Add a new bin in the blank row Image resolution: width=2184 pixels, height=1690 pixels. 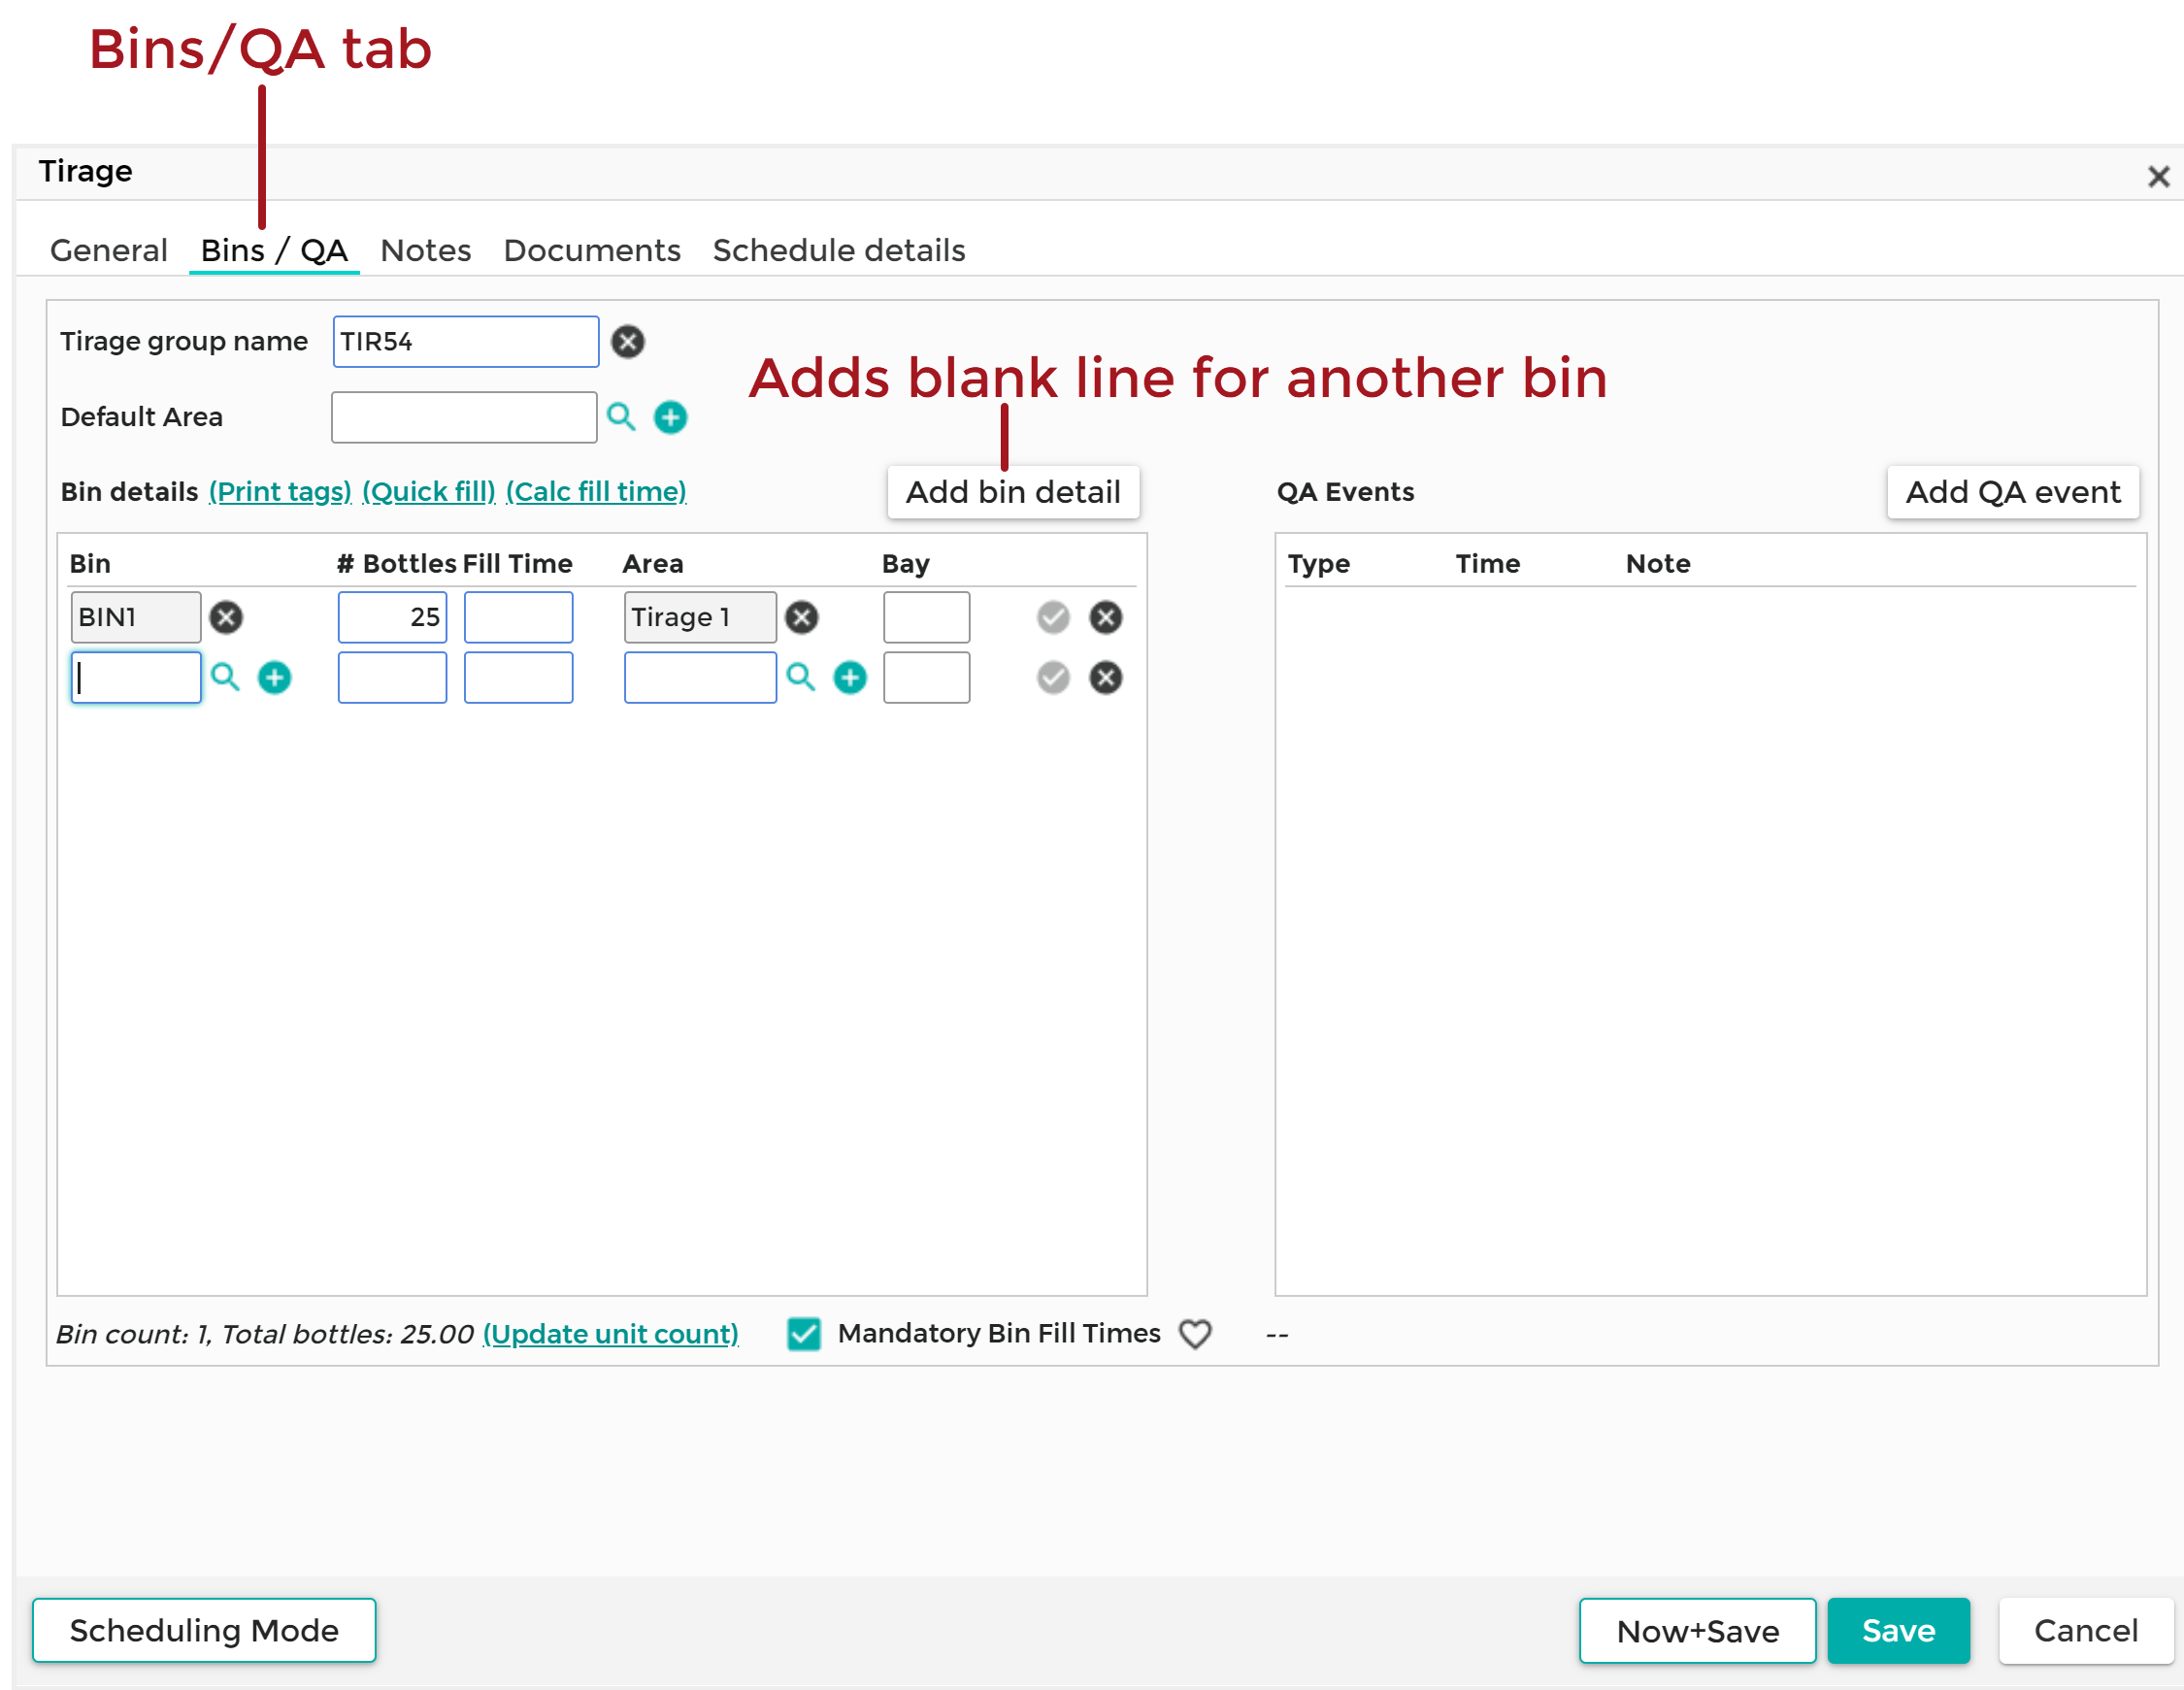(x=274, y=677)
